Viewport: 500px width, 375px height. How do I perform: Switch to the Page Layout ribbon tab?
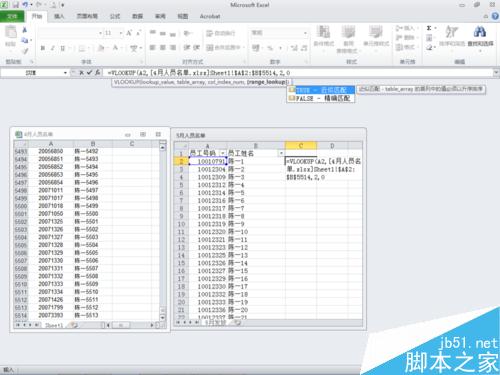point(87,16)
